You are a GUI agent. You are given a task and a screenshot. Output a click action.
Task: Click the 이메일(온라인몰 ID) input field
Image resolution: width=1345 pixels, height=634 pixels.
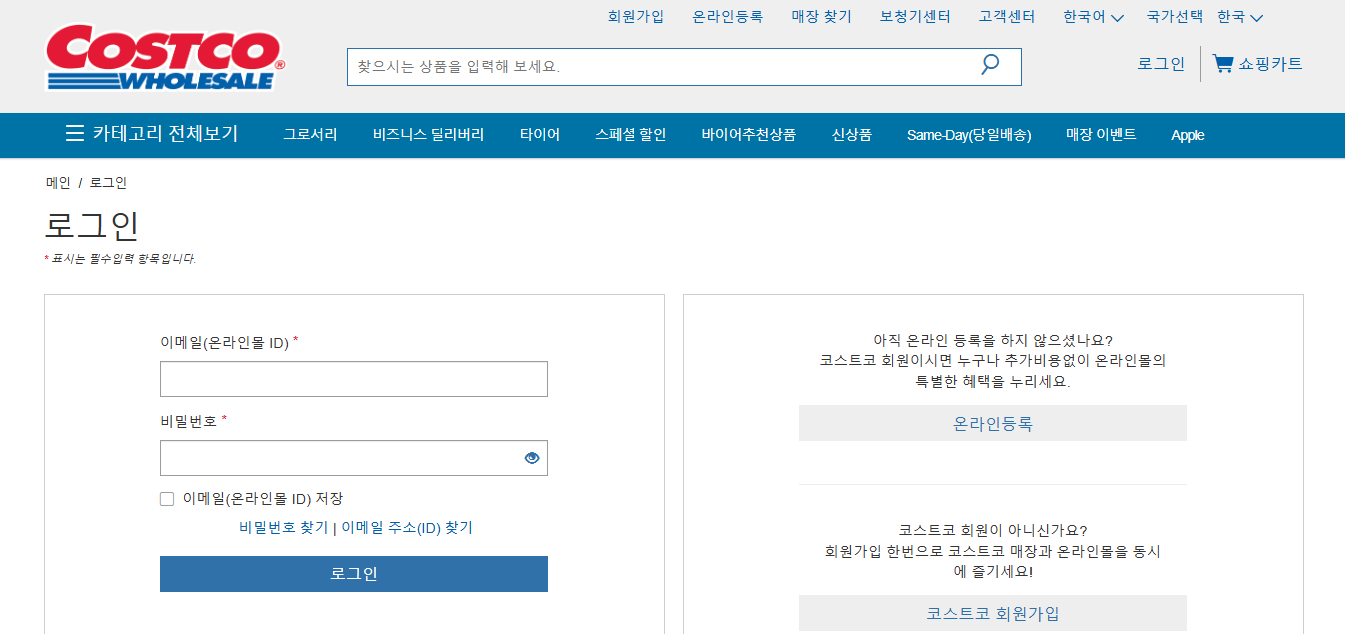pyautogui.click(x=353, y=379)
